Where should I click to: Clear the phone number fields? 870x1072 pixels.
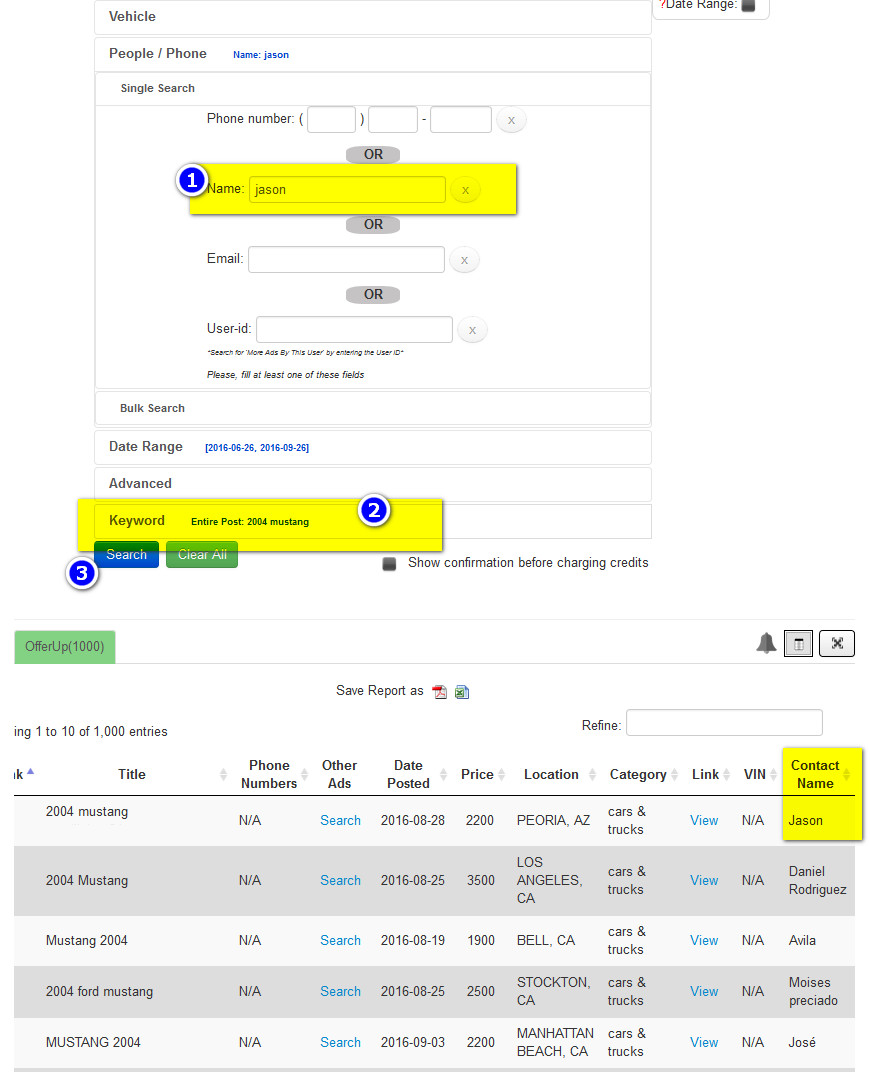tap(511, 120)
